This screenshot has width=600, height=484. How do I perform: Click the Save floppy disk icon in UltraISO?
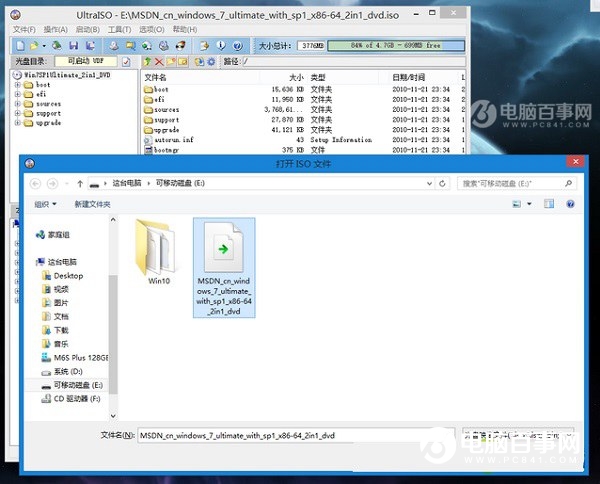pyautogui.click(x=73, y=46)
